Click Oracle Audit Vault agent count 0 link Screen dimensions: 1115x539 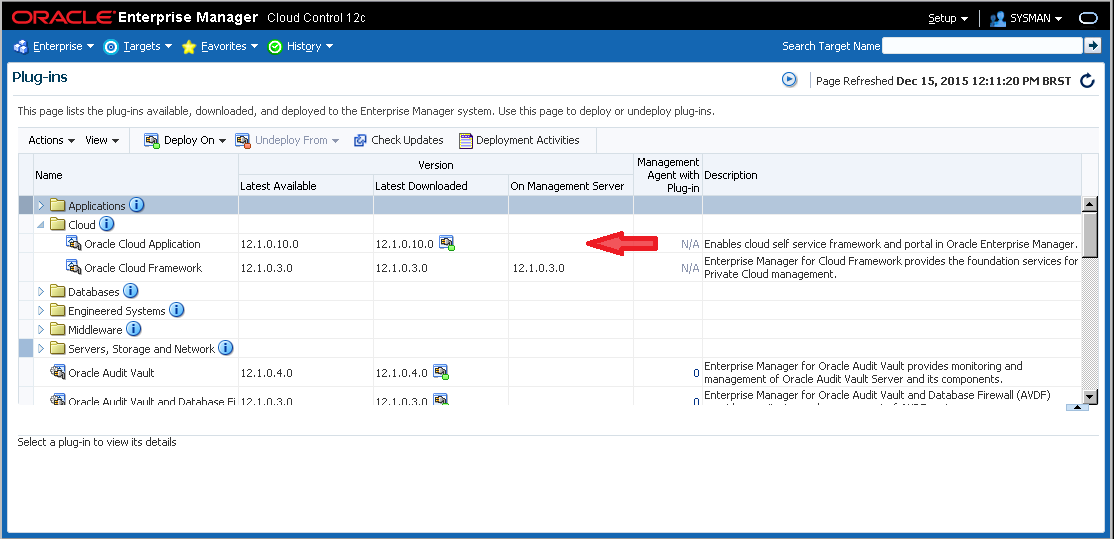[696, 373]
